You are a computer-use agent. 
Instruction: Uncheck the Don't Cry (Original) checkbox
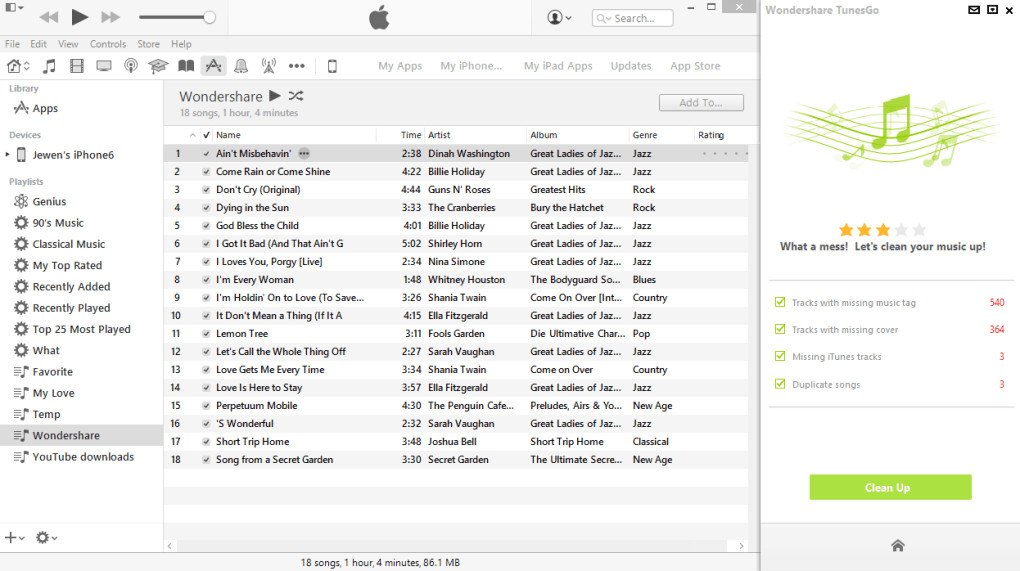pos(206,190)
